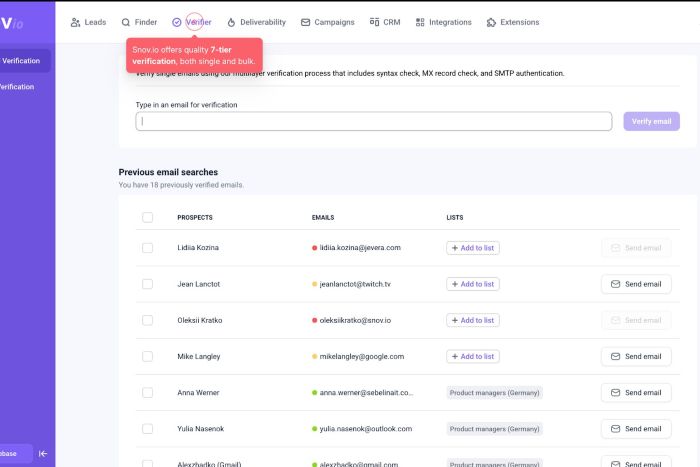Check the box for Lidiia Kozina

coord(148,247)
